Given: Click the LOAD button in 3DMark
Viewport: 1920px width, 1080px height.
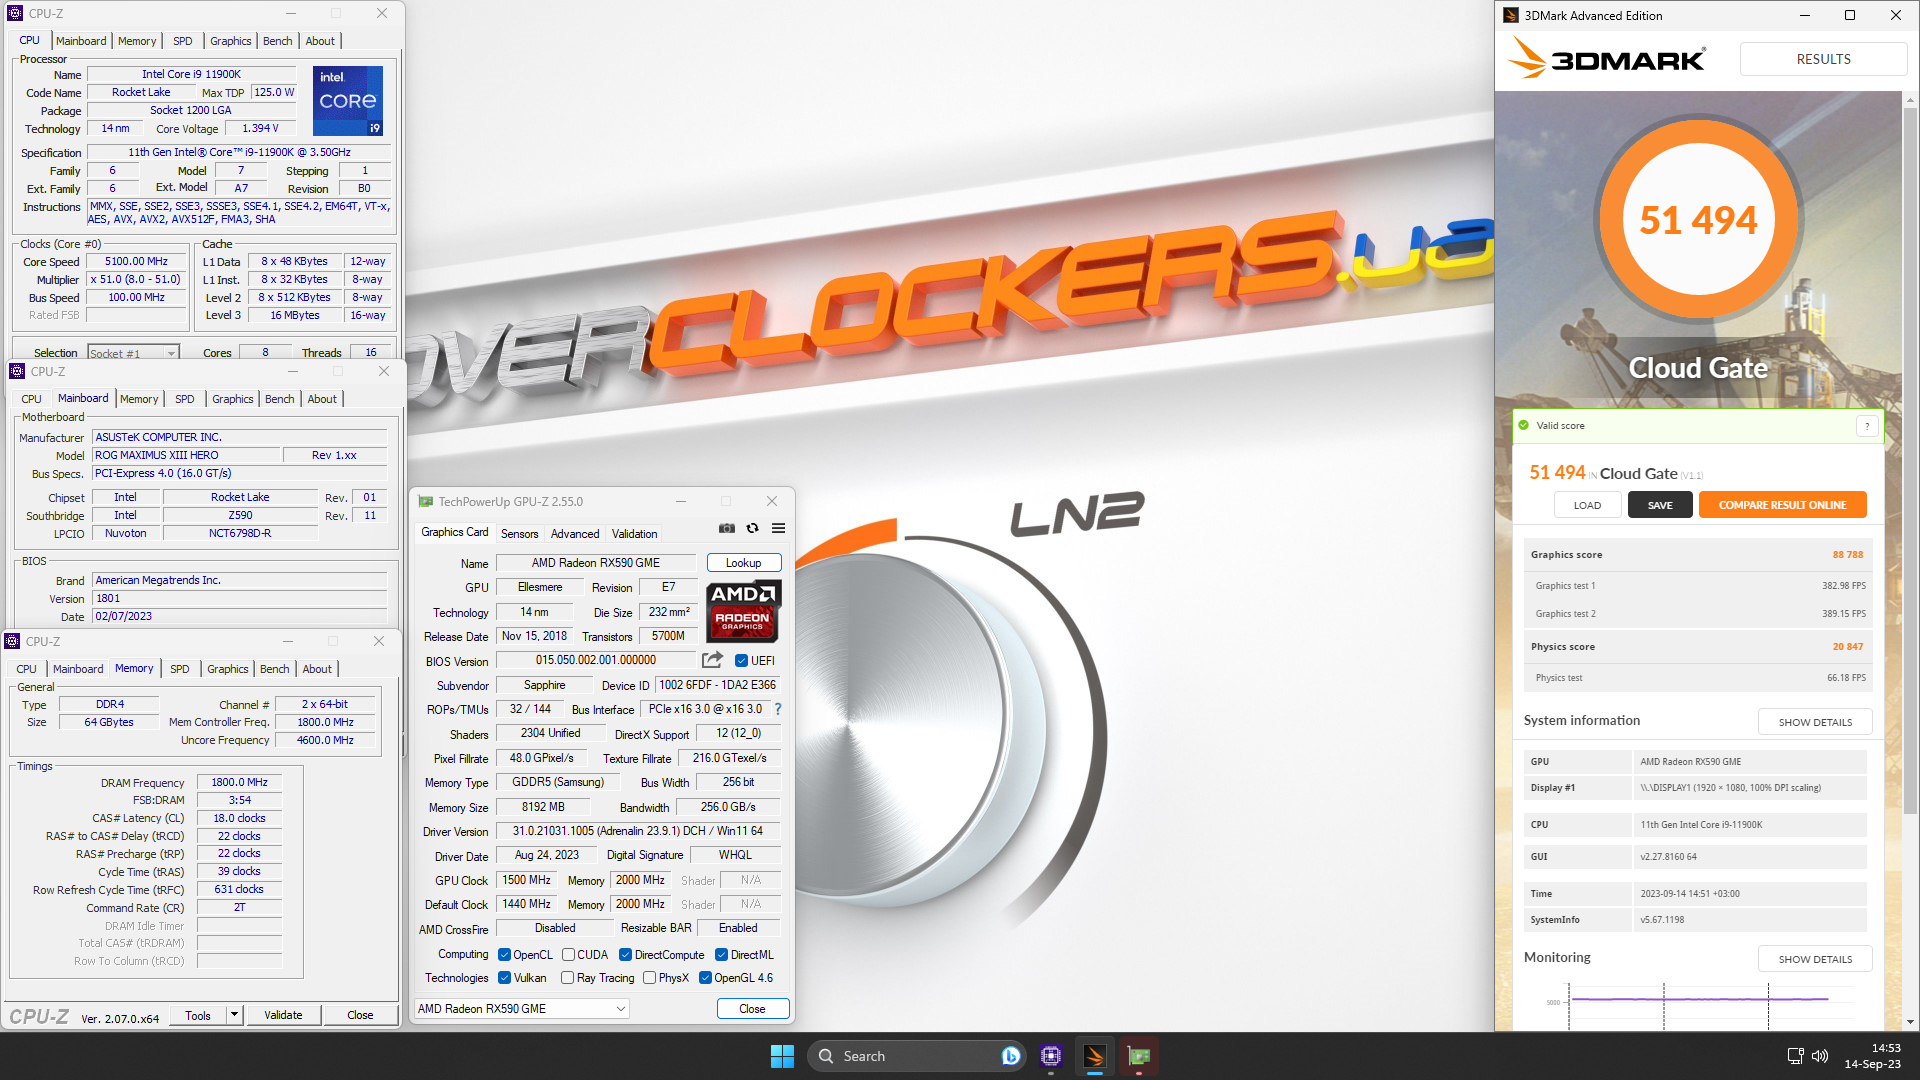Looking at the screenshot, I should pos(1587,505).
